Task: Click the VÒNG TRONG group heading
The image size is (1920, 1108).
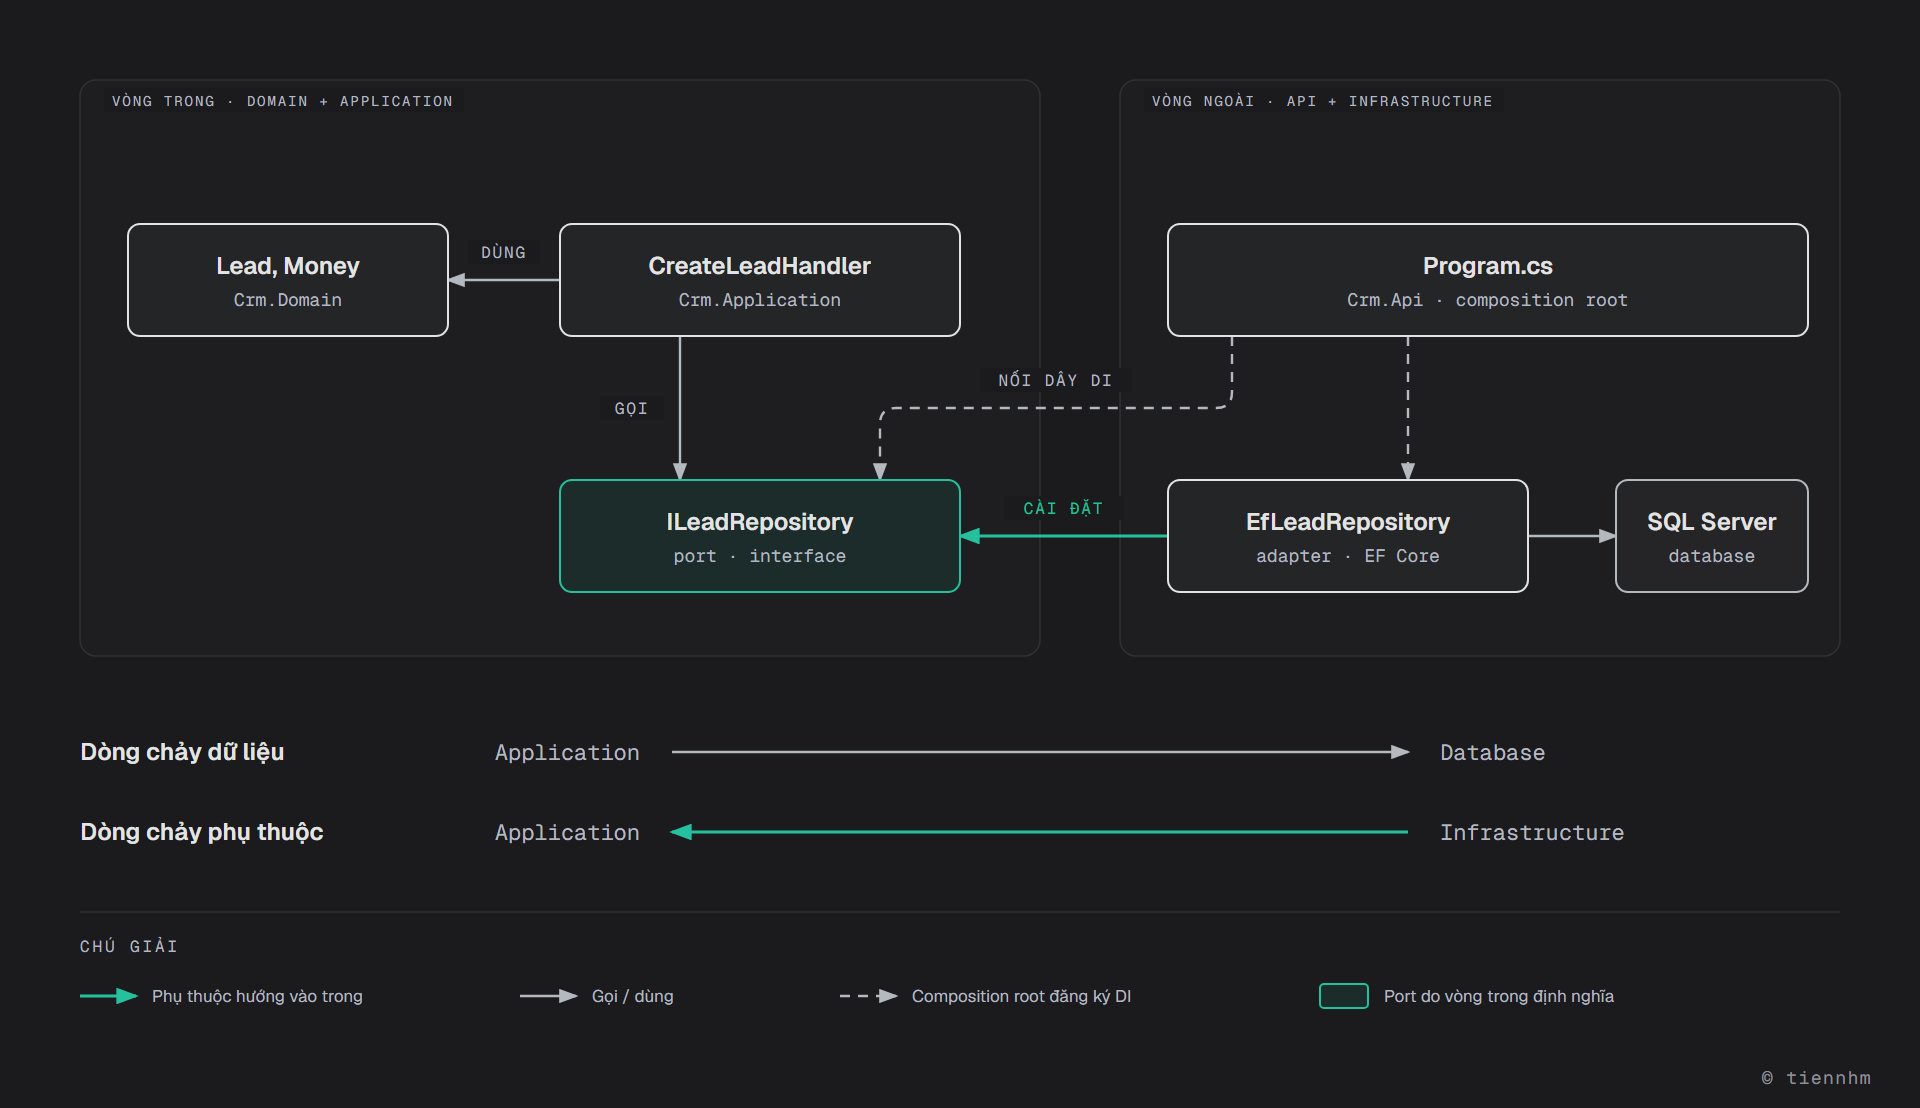Action: pos(282,101)
